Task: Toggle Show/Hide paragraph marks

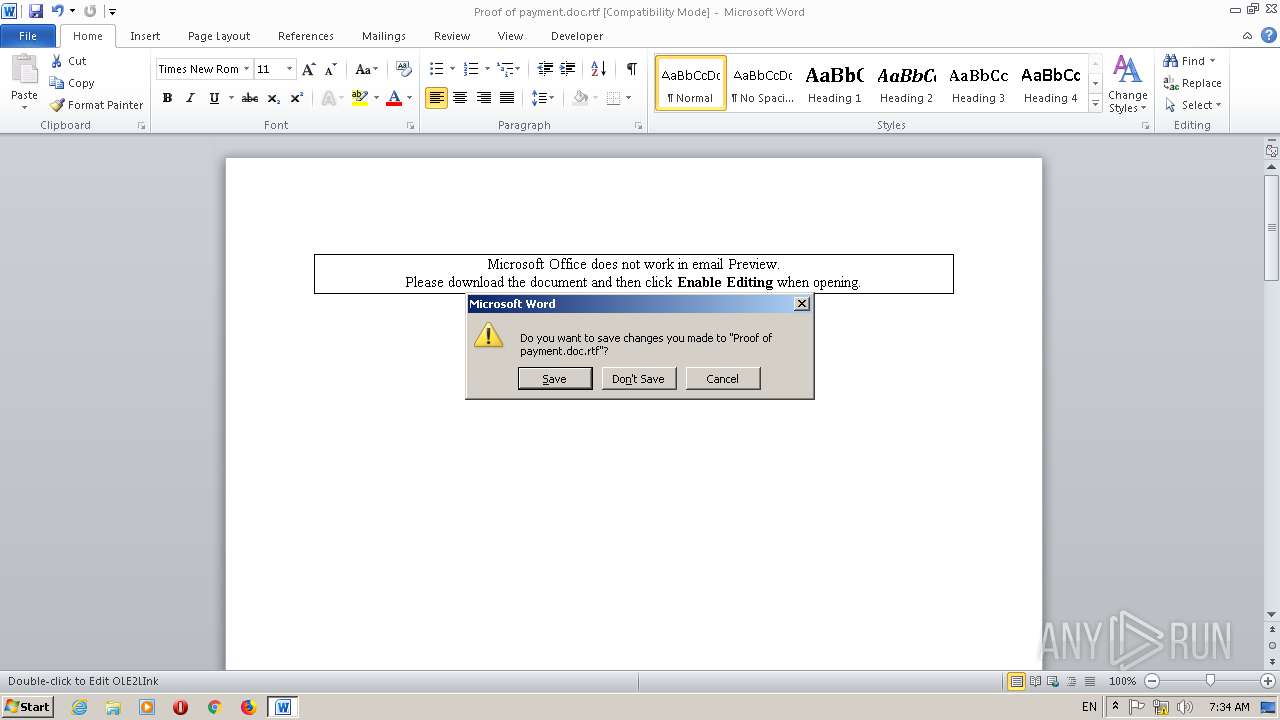Action: 631,69
